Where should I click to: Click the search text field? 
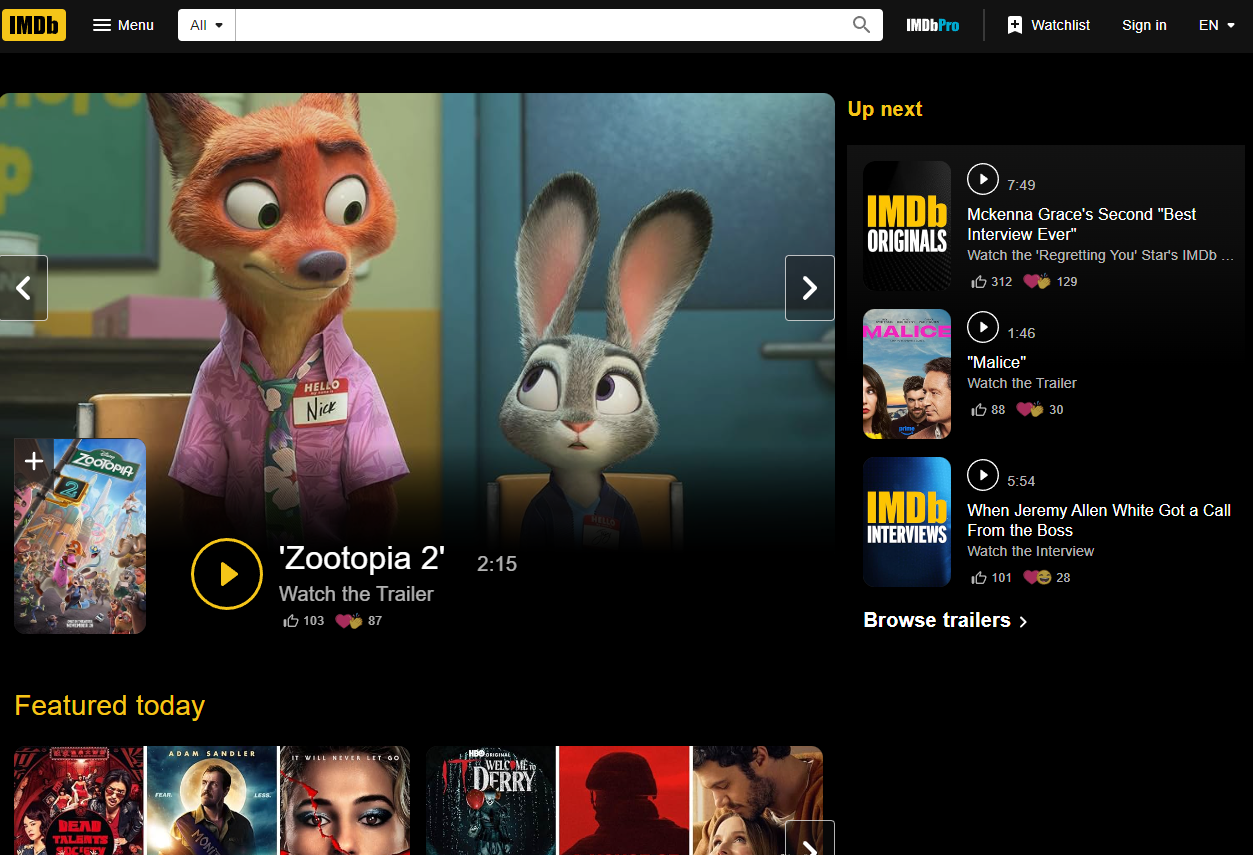pyautogui.click(x=540, y=25)
